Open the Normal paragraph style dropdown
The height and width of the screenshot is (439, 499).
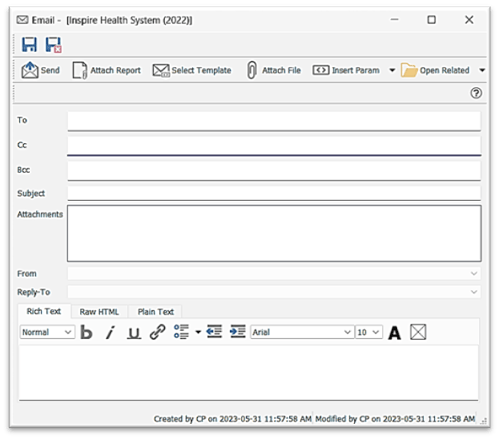[47, 332]
